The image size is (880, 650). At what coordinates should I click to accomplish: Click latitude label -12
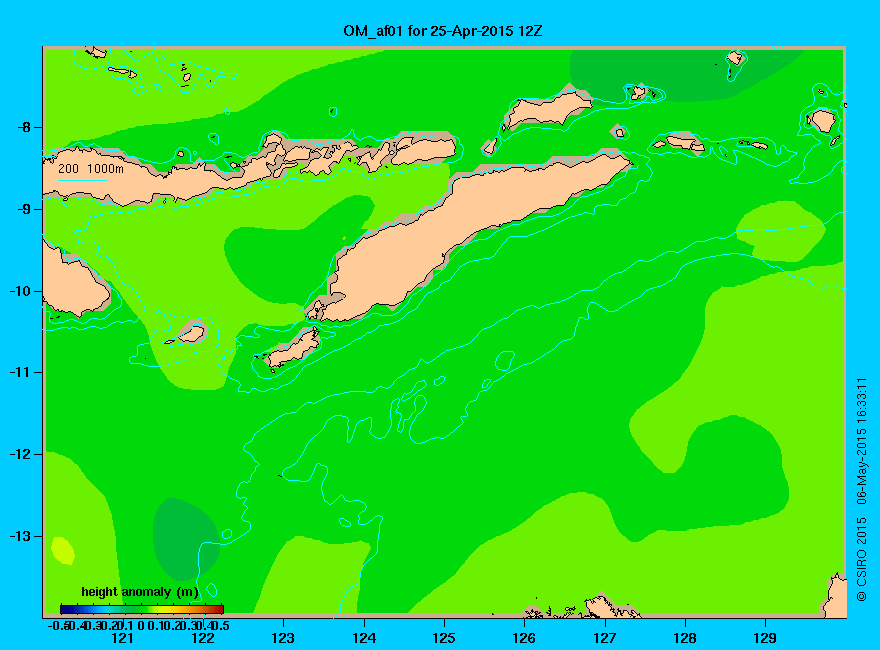(20, 455)
